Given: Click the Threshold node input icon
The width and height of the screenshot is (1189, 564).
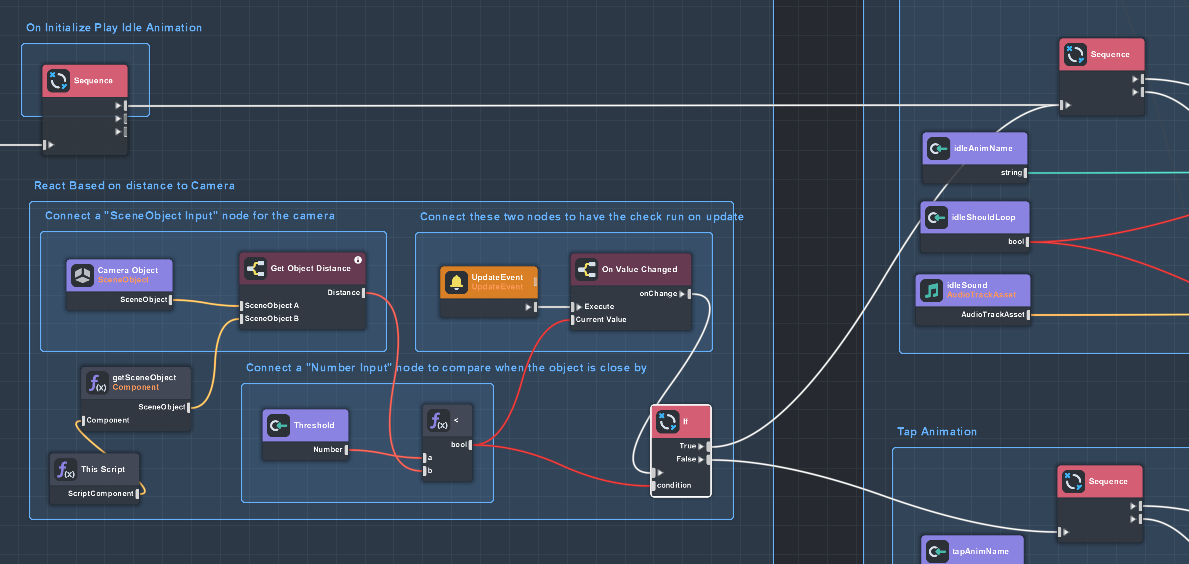Looking at the screenshot, I should 278,425.
